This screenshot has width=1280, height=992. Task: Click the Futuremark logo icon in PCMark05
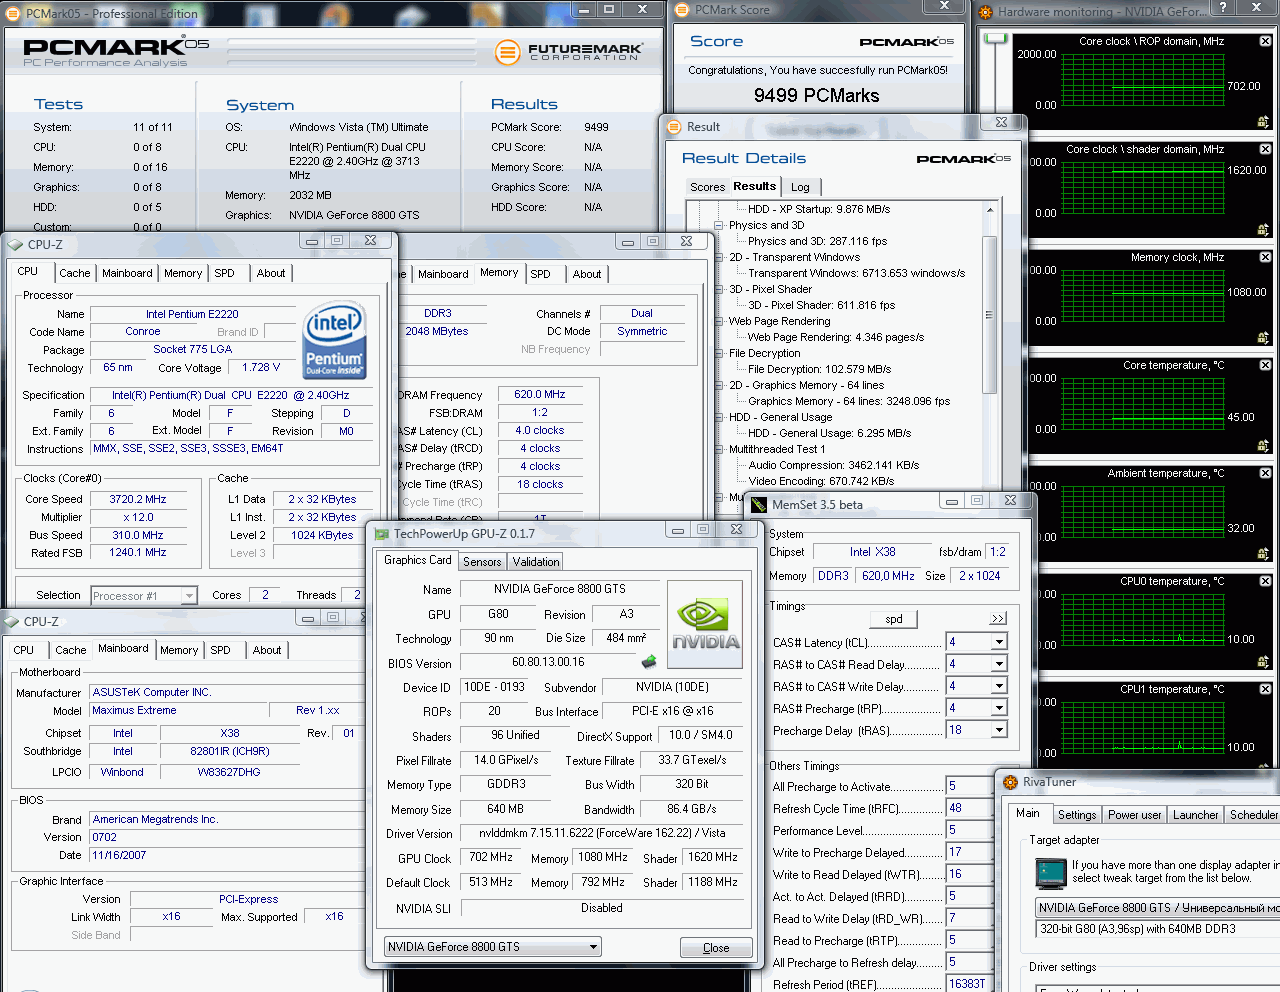(508, 51)
